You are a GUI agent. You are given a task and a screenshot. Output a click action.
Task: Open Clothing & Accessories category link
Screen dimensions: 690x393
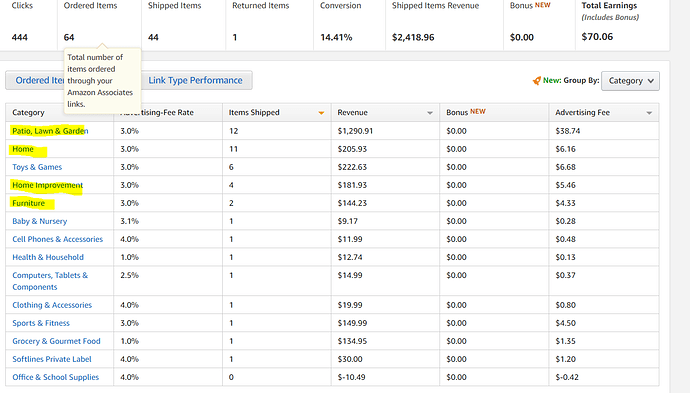pos(52,305)
